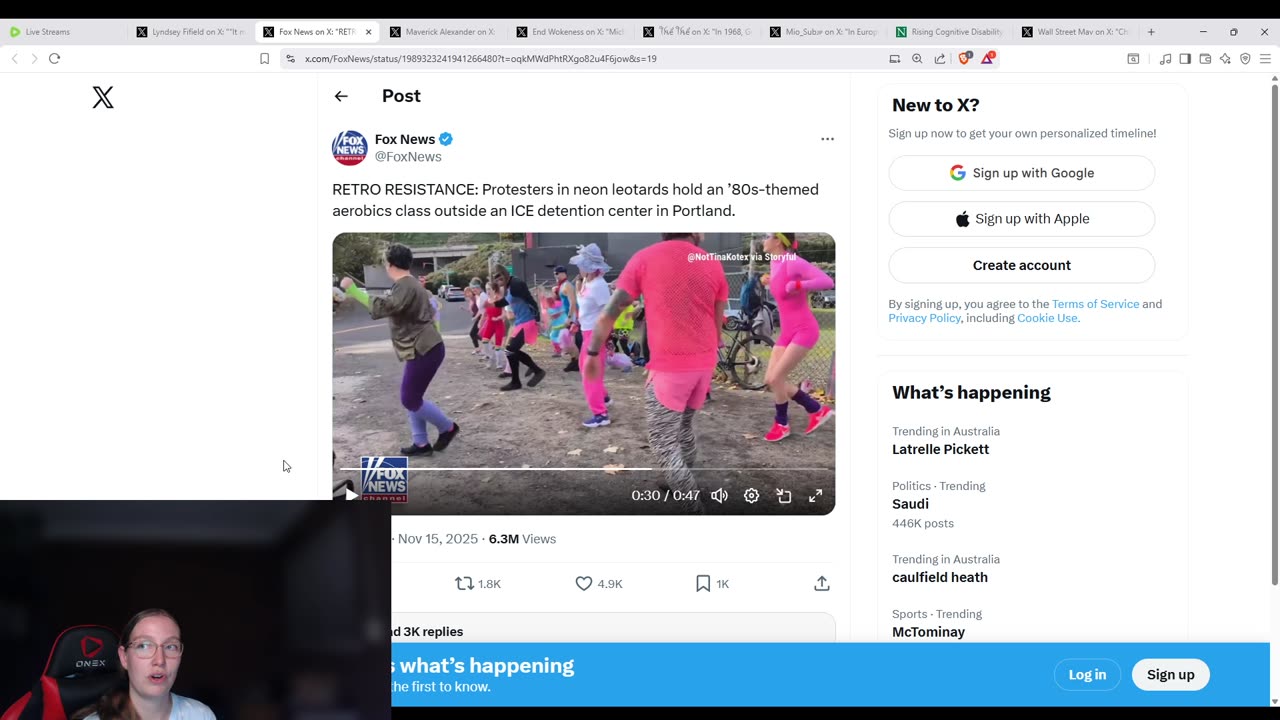Open the Cookie Use link
The height and width of the screenshot is (720, 1280).
[1047, 318]
